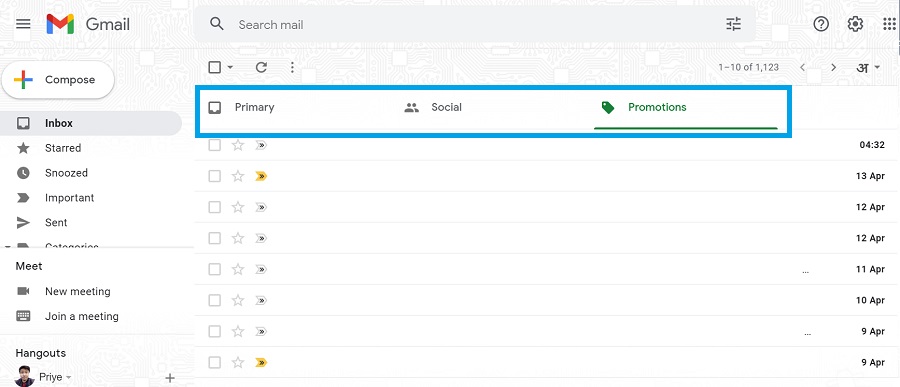The image size is (900, 387).
Task: Click the Compose button
Action: pos(58,80)
